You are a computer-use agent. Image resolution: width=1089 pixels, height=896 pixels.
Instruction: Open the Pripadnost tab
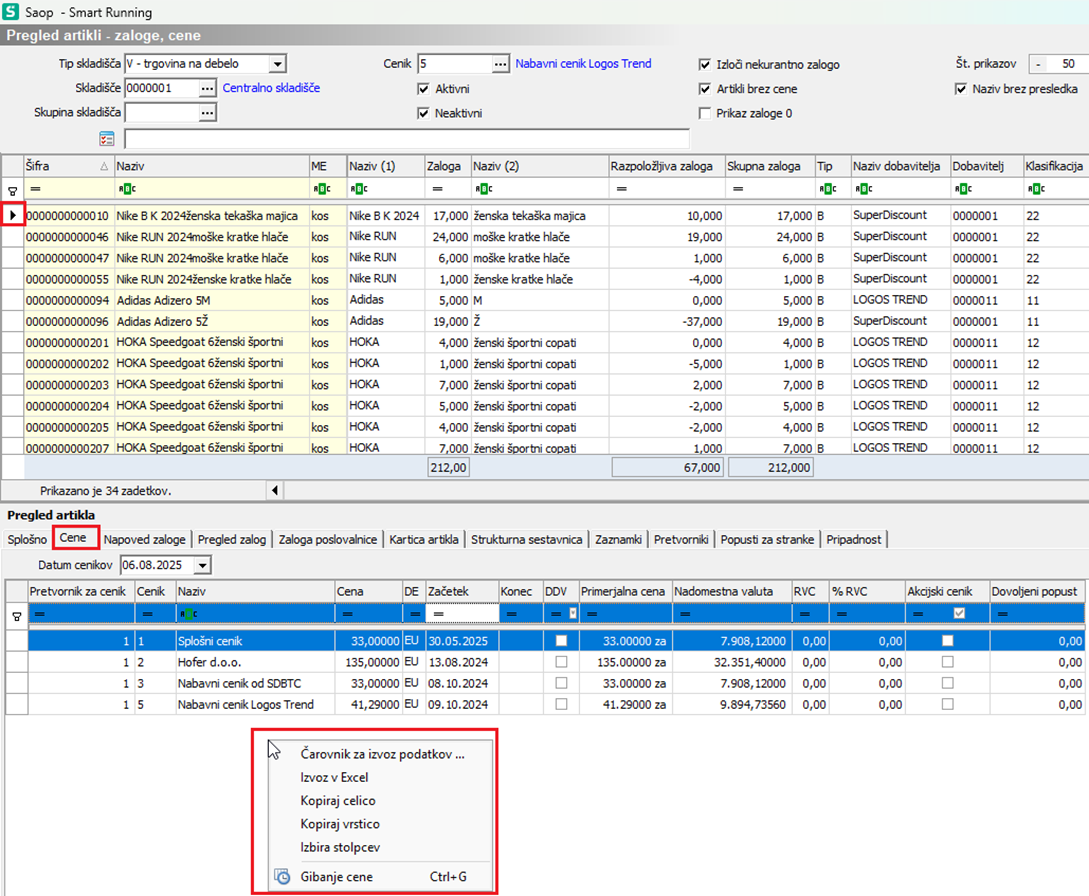tap(854, 540)
